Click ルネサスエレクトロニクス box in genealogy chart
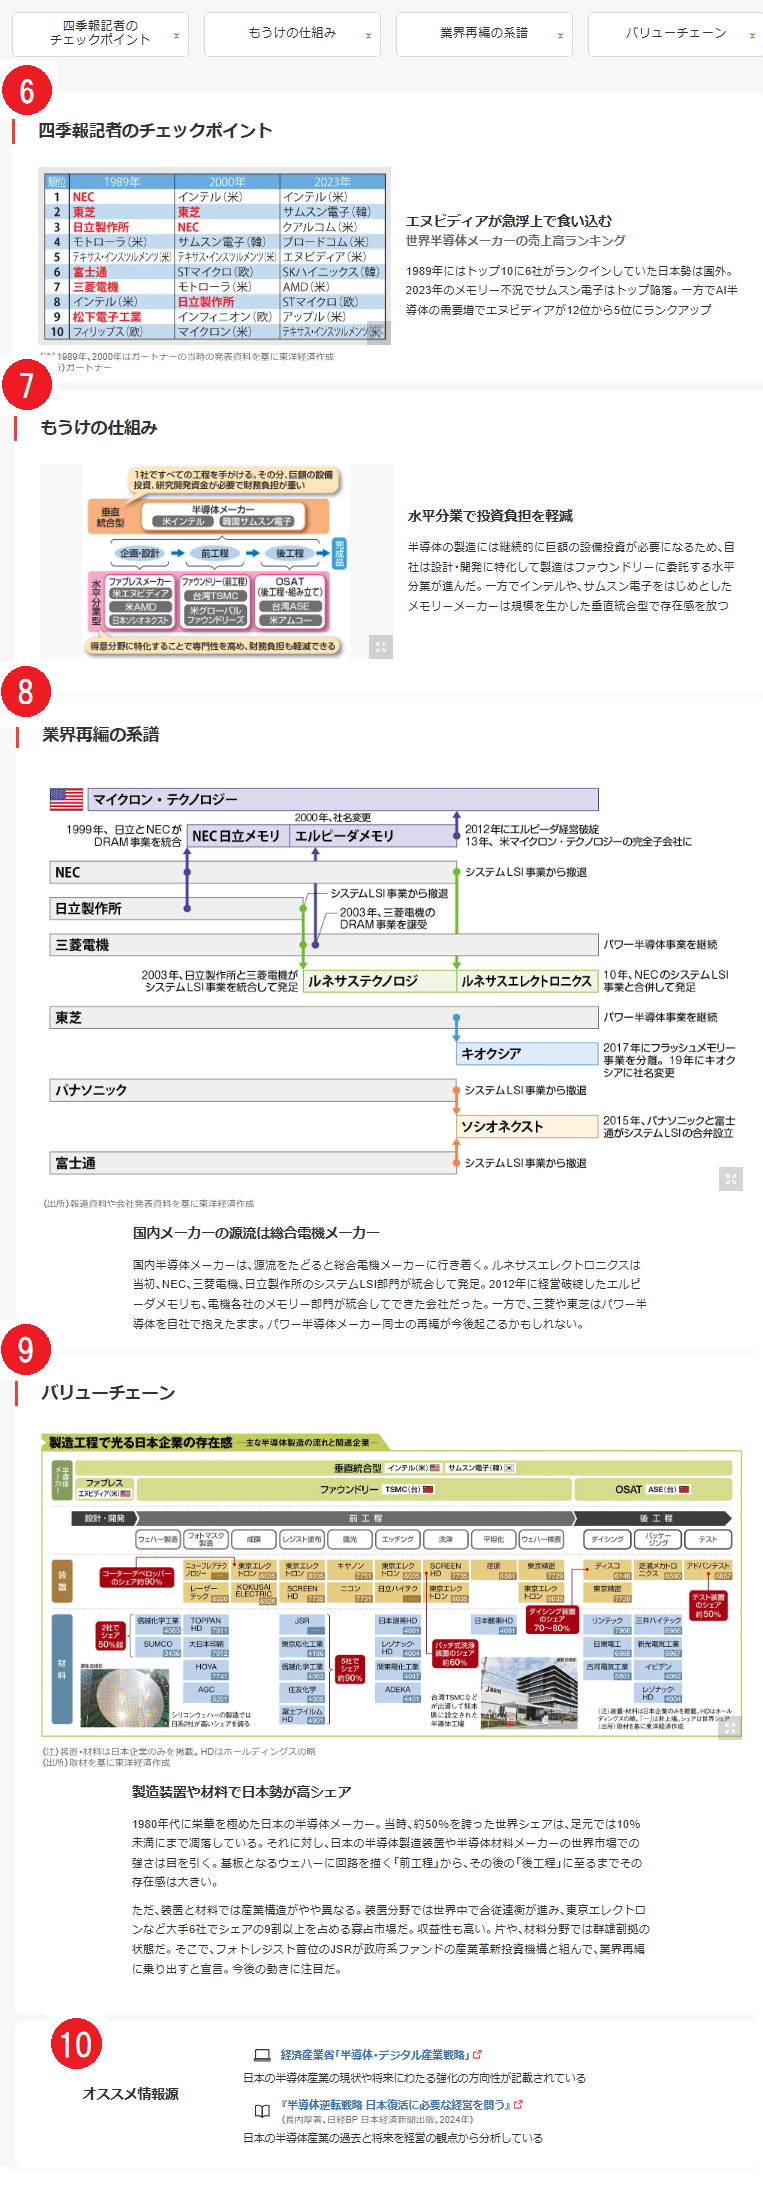763x2189 pixels. 527,981
